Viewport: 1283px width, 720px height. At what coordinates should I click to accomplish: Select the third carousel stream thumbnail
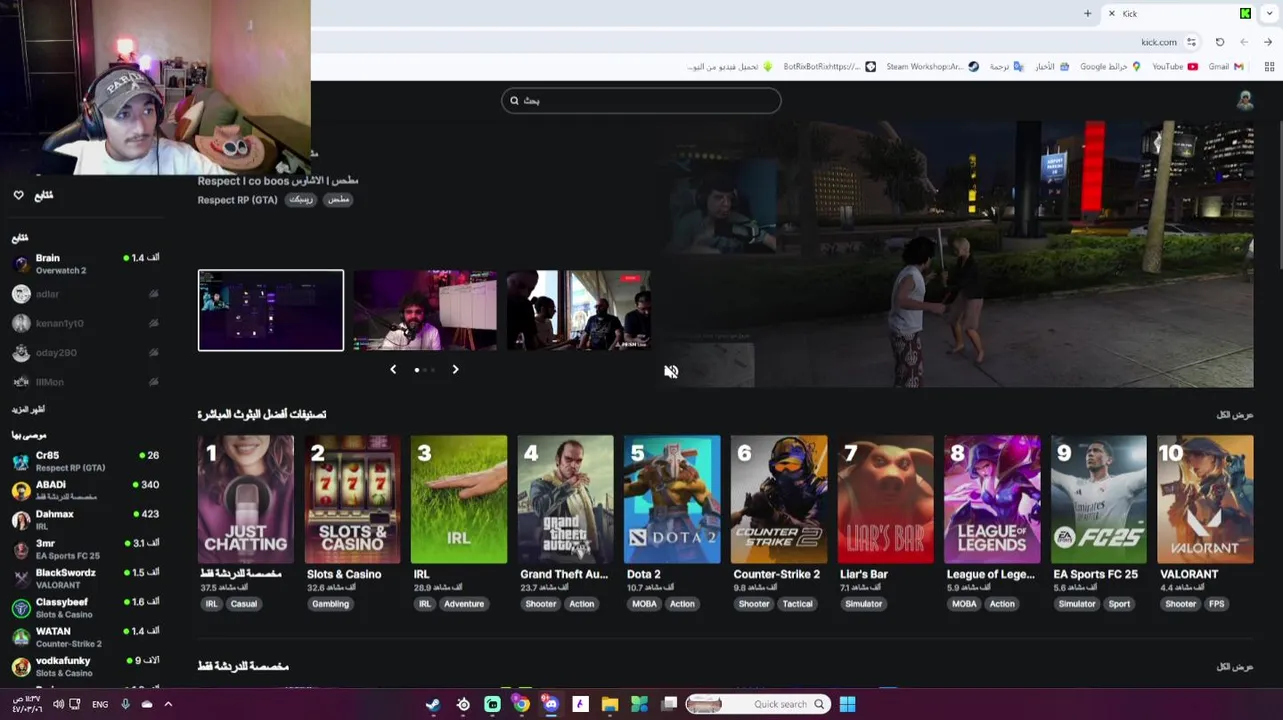578,310
